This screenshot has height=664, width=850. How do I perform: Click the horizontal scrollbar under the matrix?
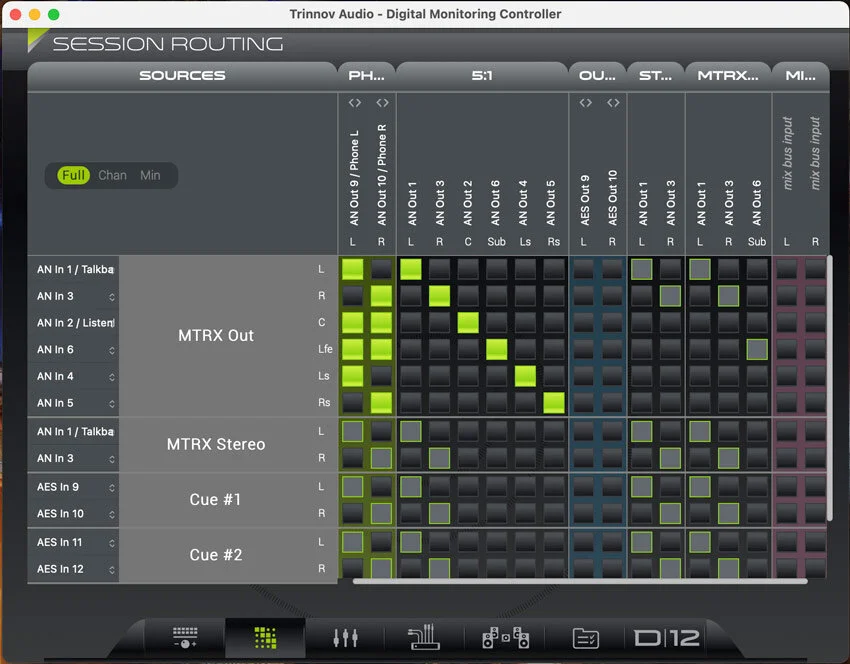tap(580, 581)
